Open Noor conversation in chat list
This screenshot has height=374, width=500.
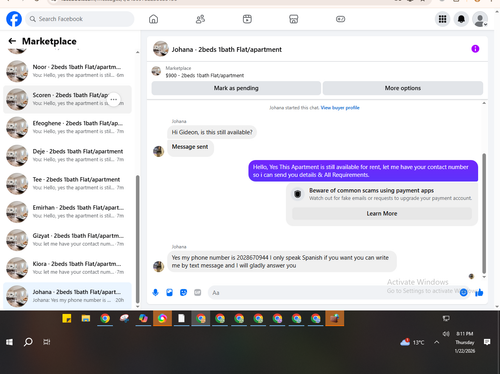pyautogui.click(x=67, y=71)
